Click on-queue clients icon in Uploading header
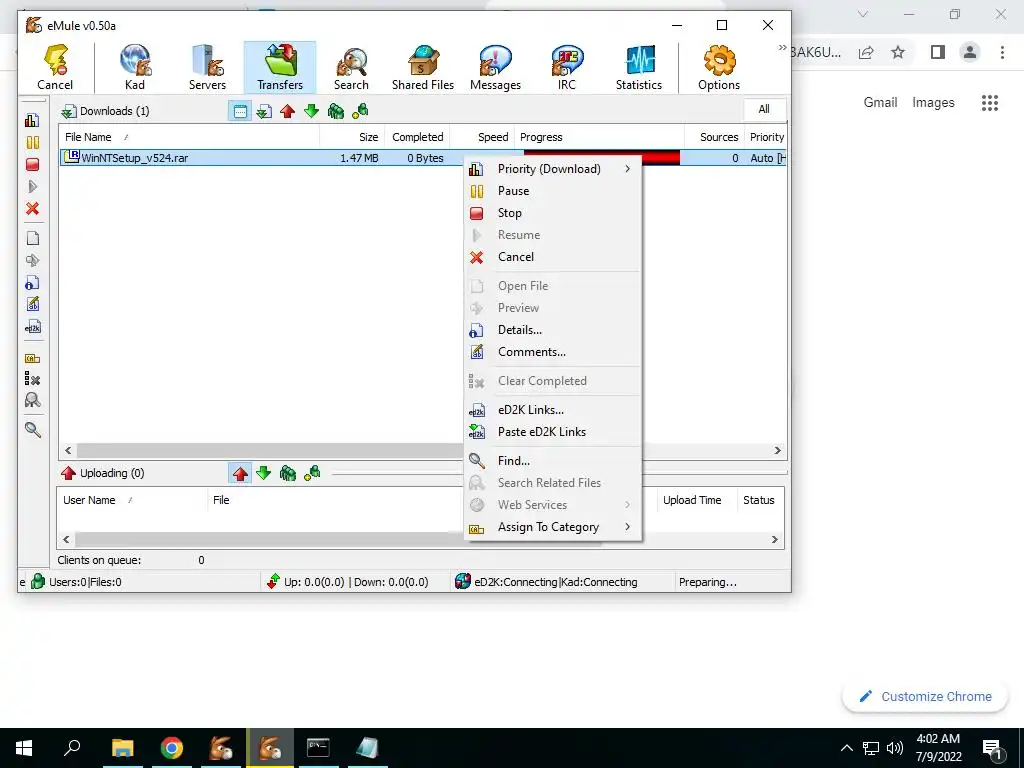The image size is (1024, 768). 287,473
